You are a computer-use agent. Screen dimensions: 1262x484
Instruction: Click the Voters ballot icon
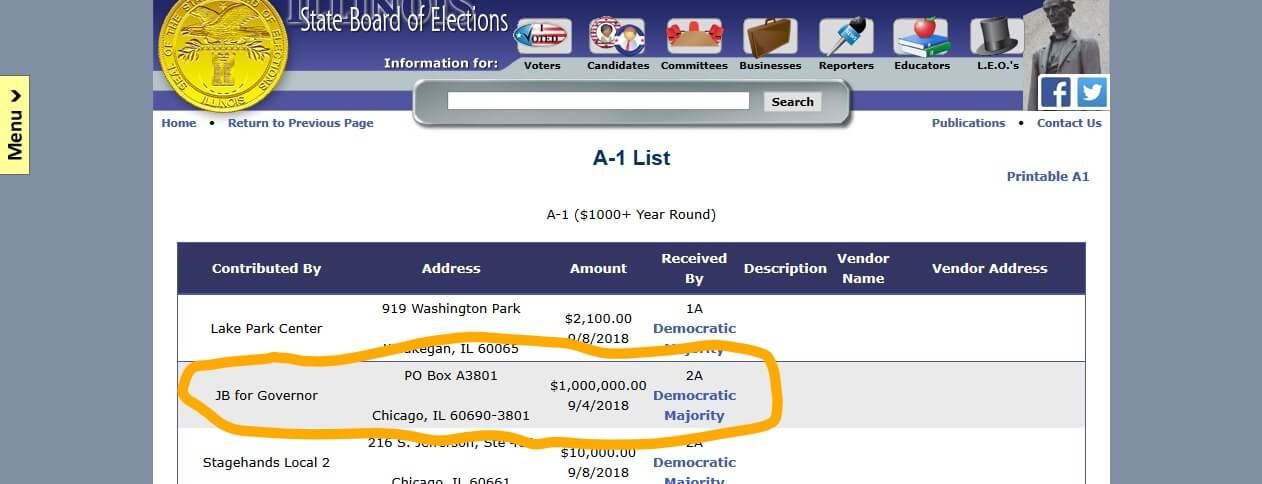(x=541, y=37)
